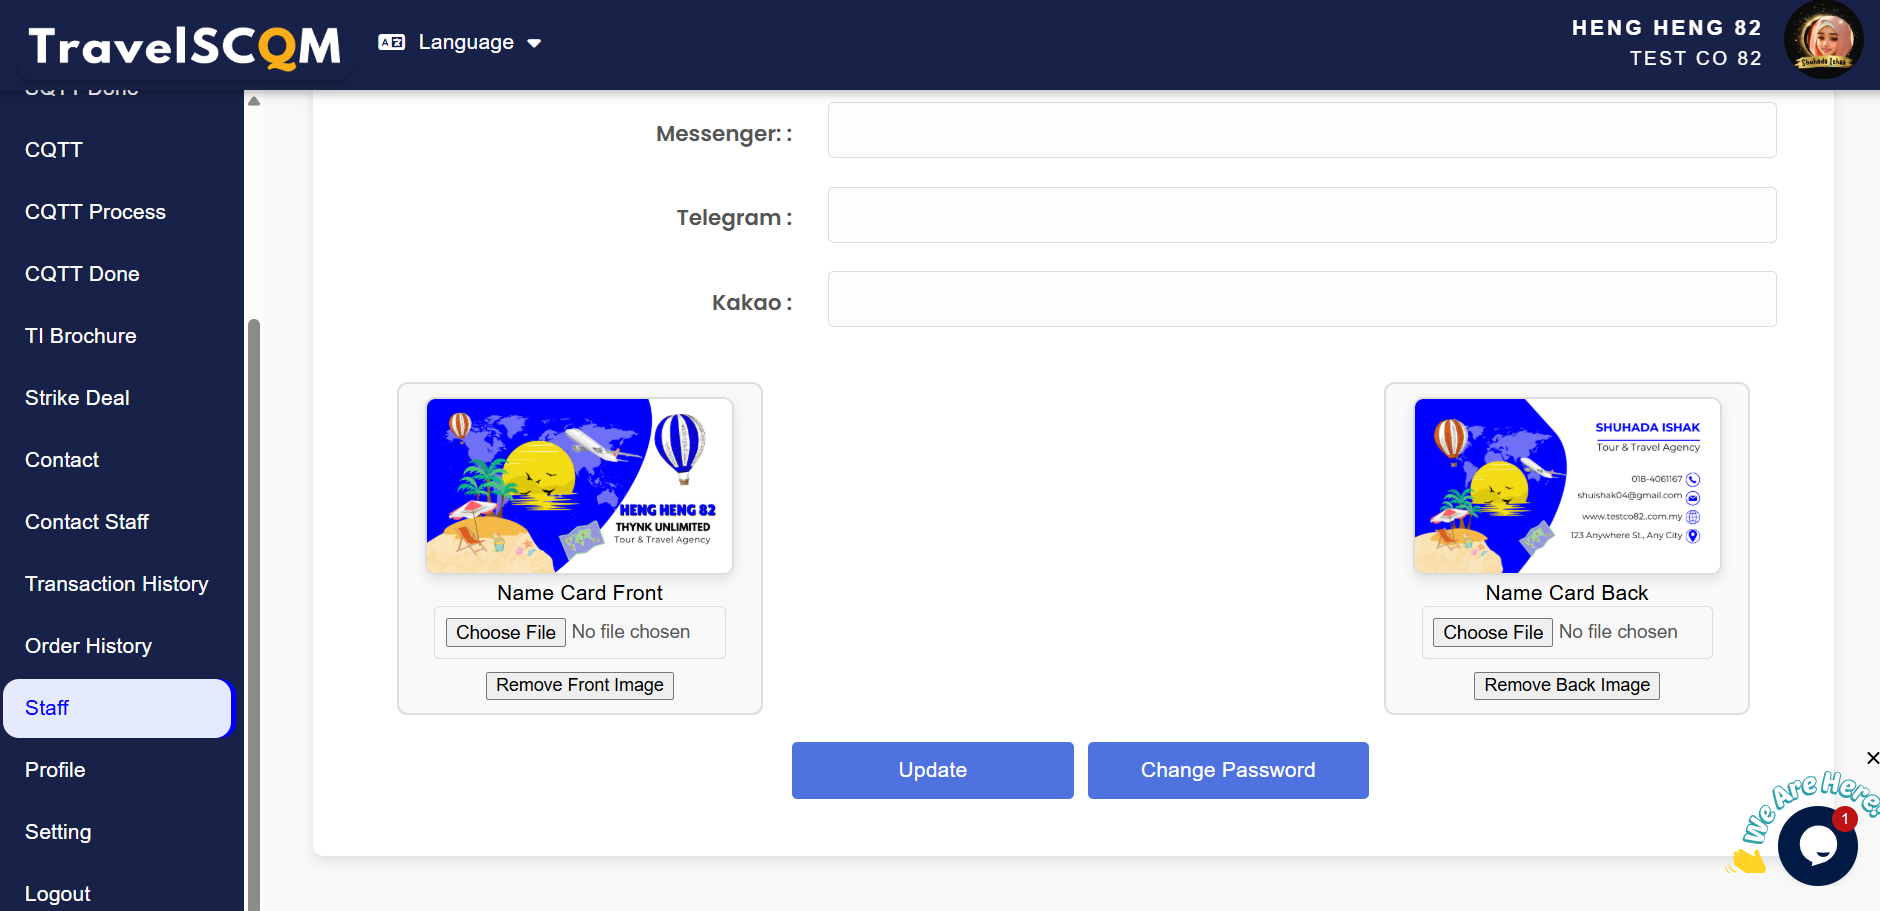Open Strike Deal section
1880x911 pixels.
77,398
